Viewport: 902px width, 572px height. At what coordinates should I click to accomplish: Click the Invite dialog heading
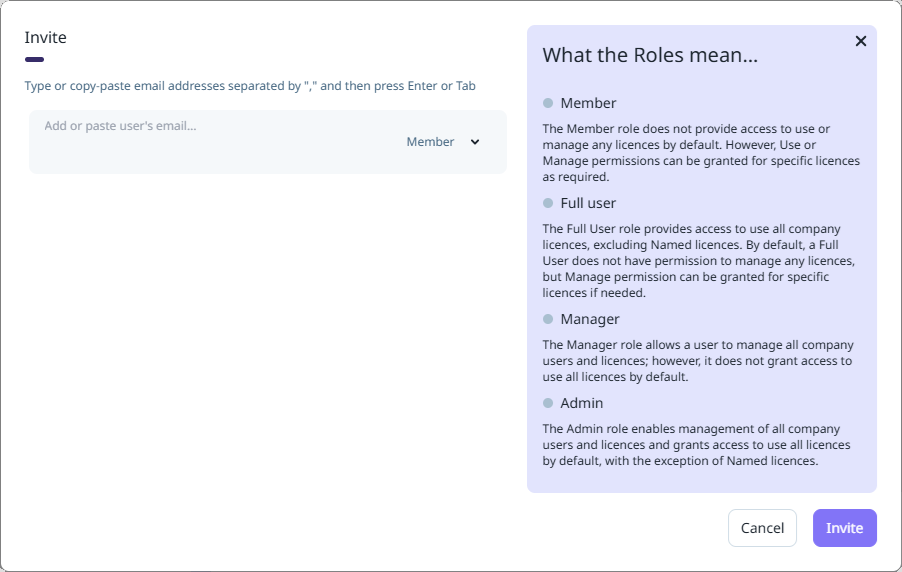click(46, 38)
